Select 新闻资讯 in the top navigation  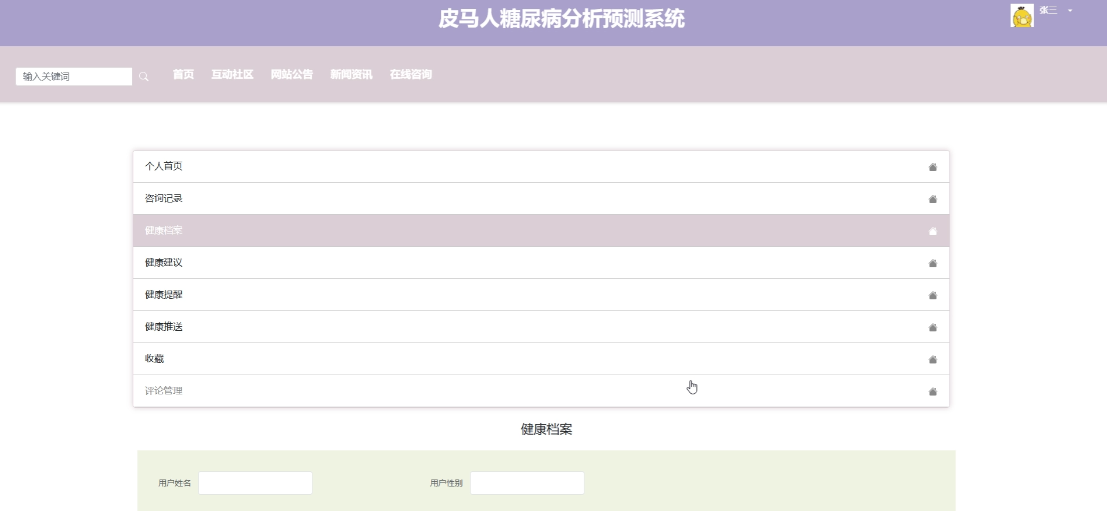point(351,75)
